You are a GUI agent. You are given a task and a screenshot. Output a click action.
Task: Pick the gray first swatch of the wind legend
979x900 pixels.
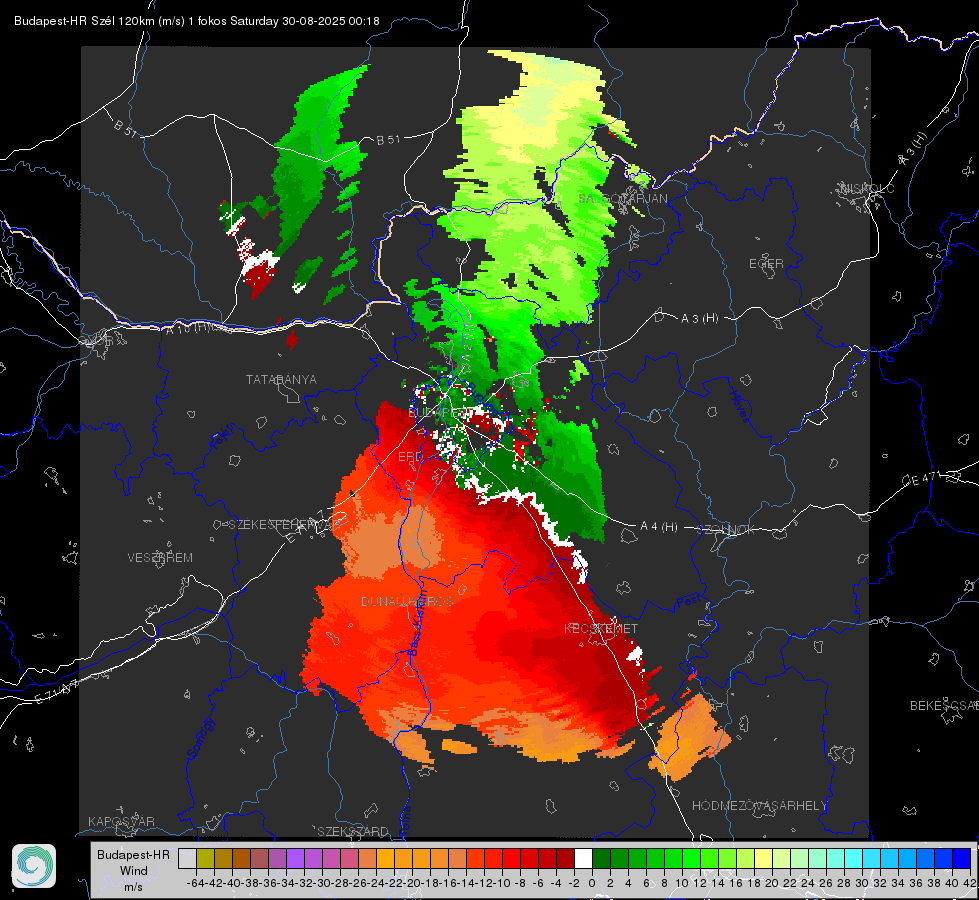point(187,859)
